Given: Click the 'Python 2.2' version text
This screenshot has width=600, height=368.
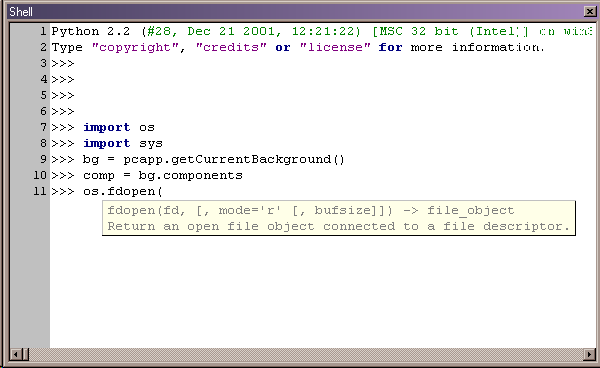Looking at the screenshot, I should click(91, 31).
